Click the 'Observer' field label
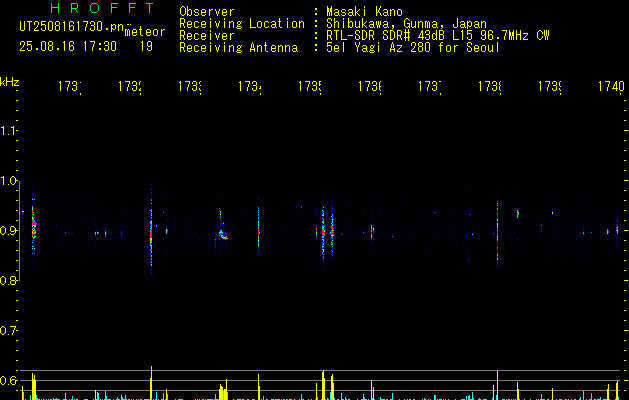The height and width of the screenshot is (400, 629). (207, 12)
